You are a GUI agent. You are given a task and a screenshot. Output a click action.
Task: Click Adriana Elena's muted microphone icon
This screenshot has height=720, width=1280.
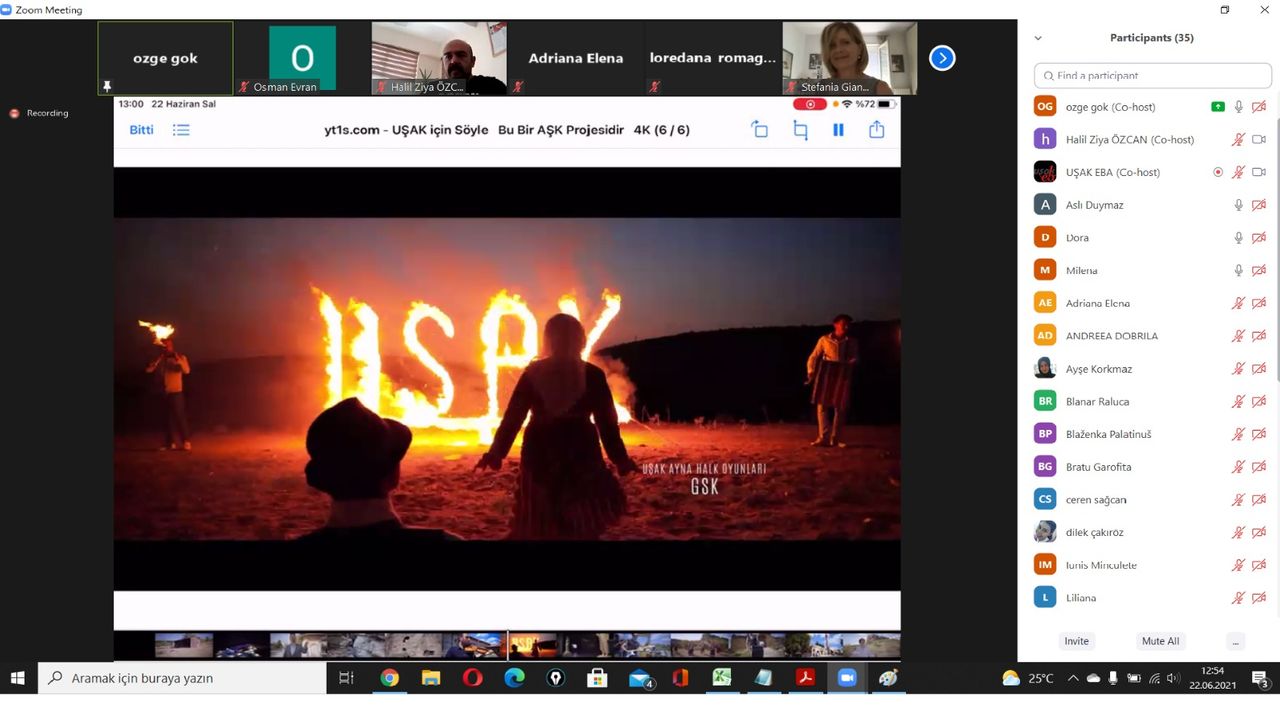point(1238,303)
